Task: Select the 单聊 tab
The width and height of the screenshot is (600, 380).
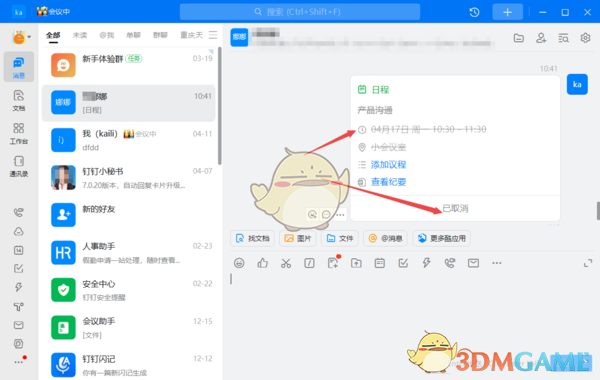Action: click(x=134, y=35)
